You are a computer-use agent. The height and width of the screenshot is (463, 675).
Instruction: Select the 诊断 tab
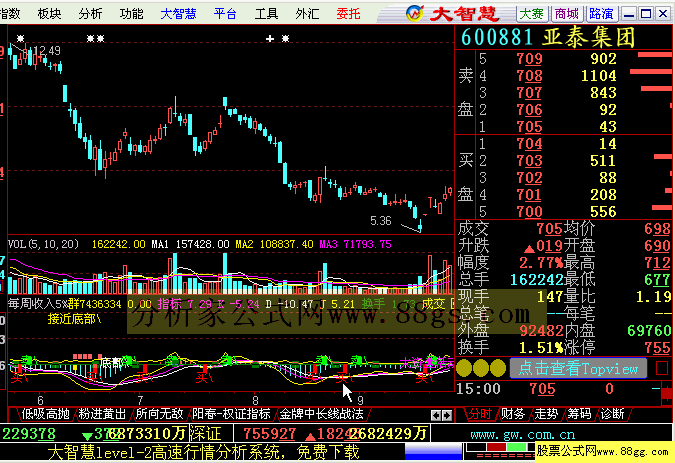[x=613, y=414]
